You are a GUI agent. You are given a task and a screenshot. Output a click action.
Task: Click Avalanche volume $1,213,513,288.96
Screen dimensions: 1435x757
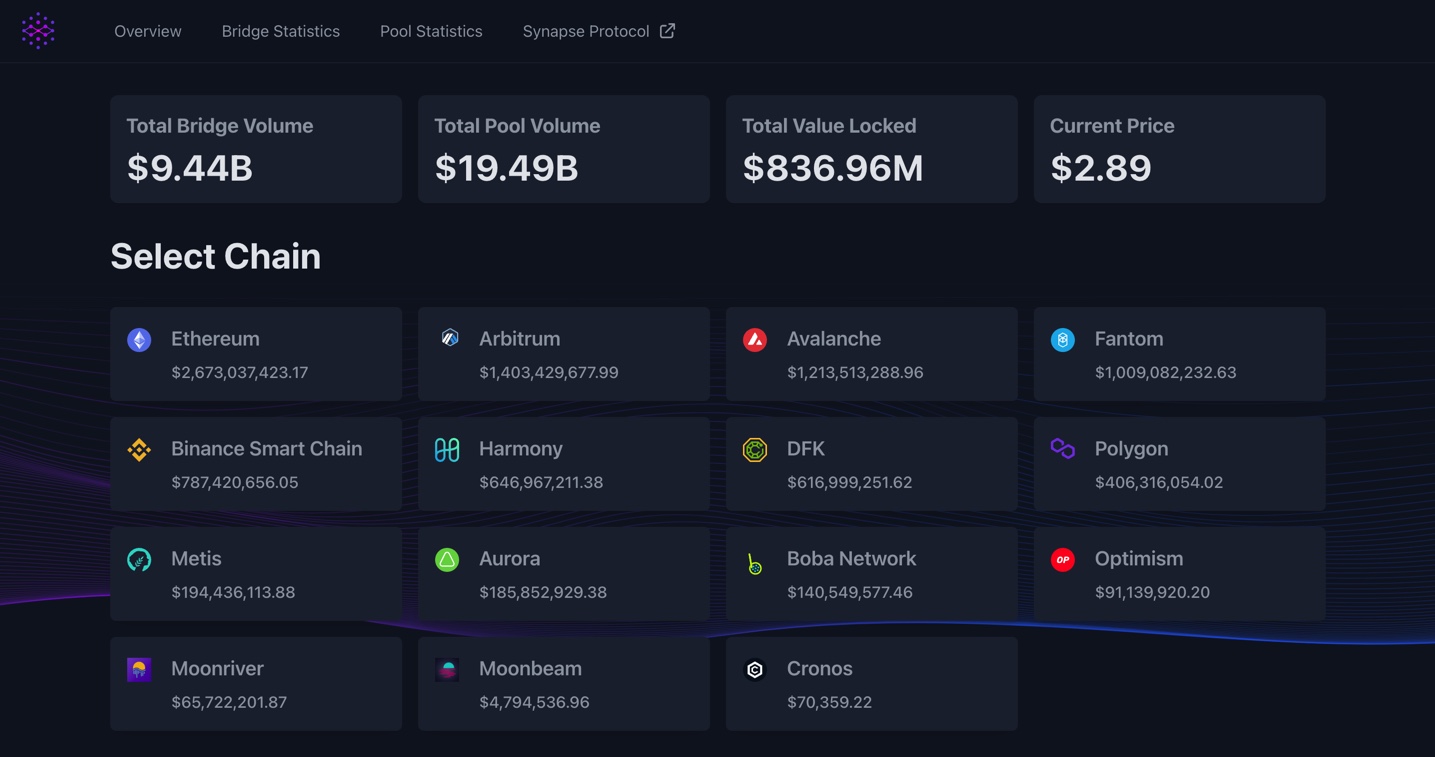(855, 373)
